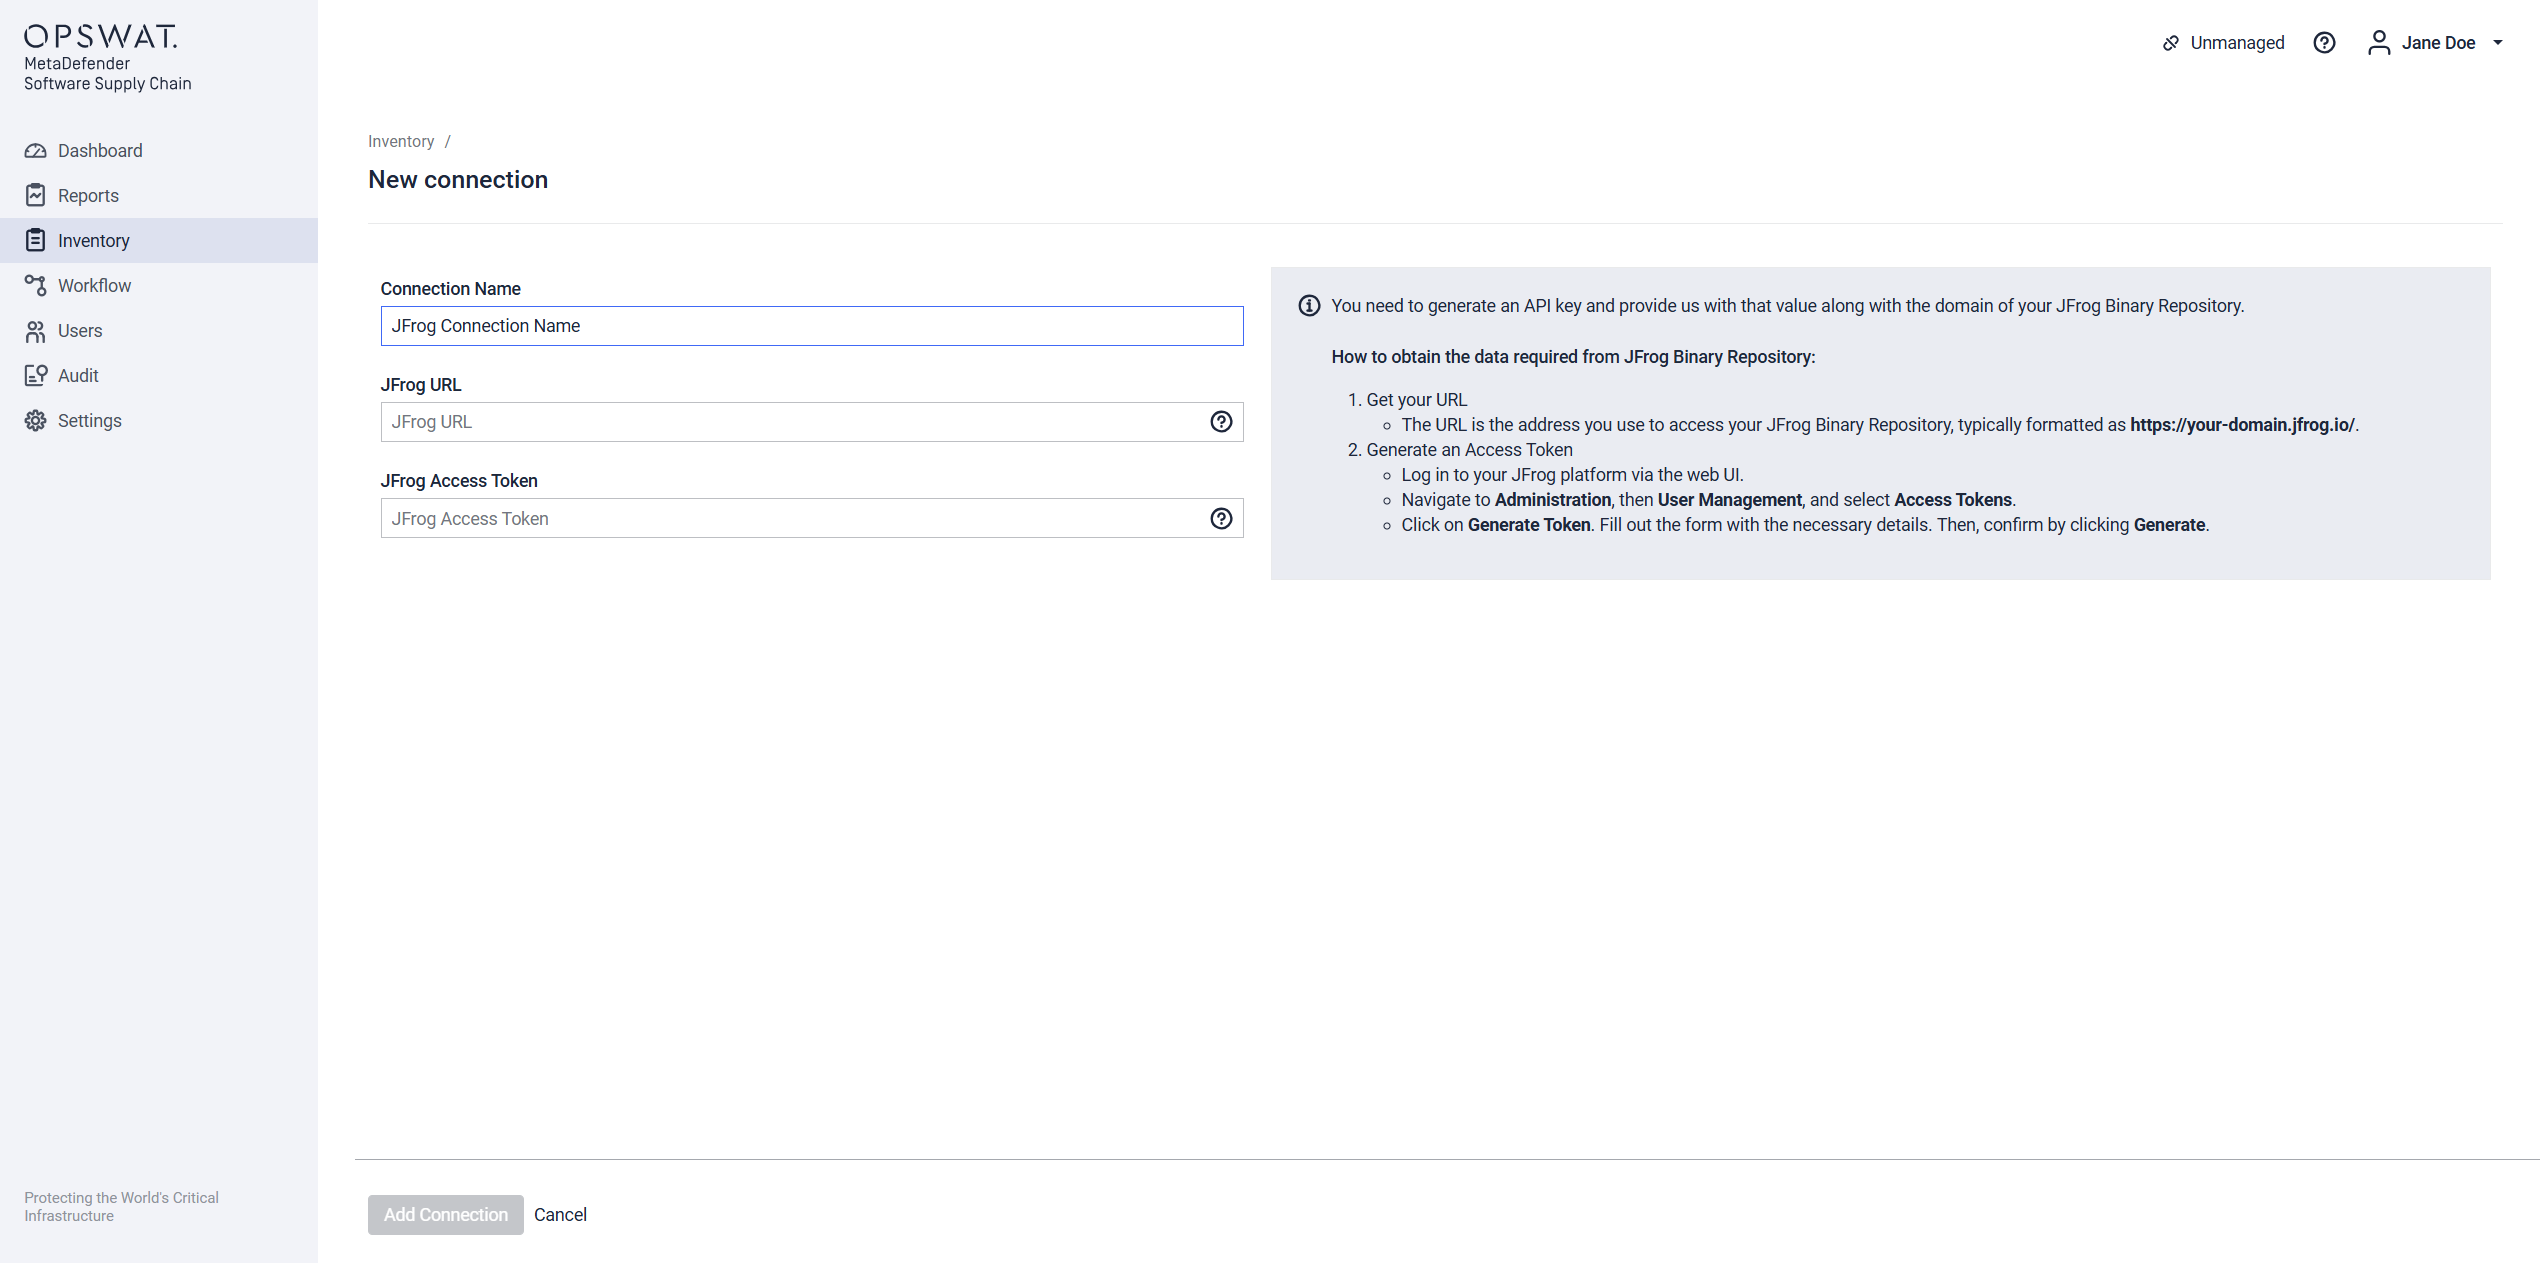Open the Workflow page
Image resolution: width=2540 pixels, height=1263 pixels.
point(159,286)
